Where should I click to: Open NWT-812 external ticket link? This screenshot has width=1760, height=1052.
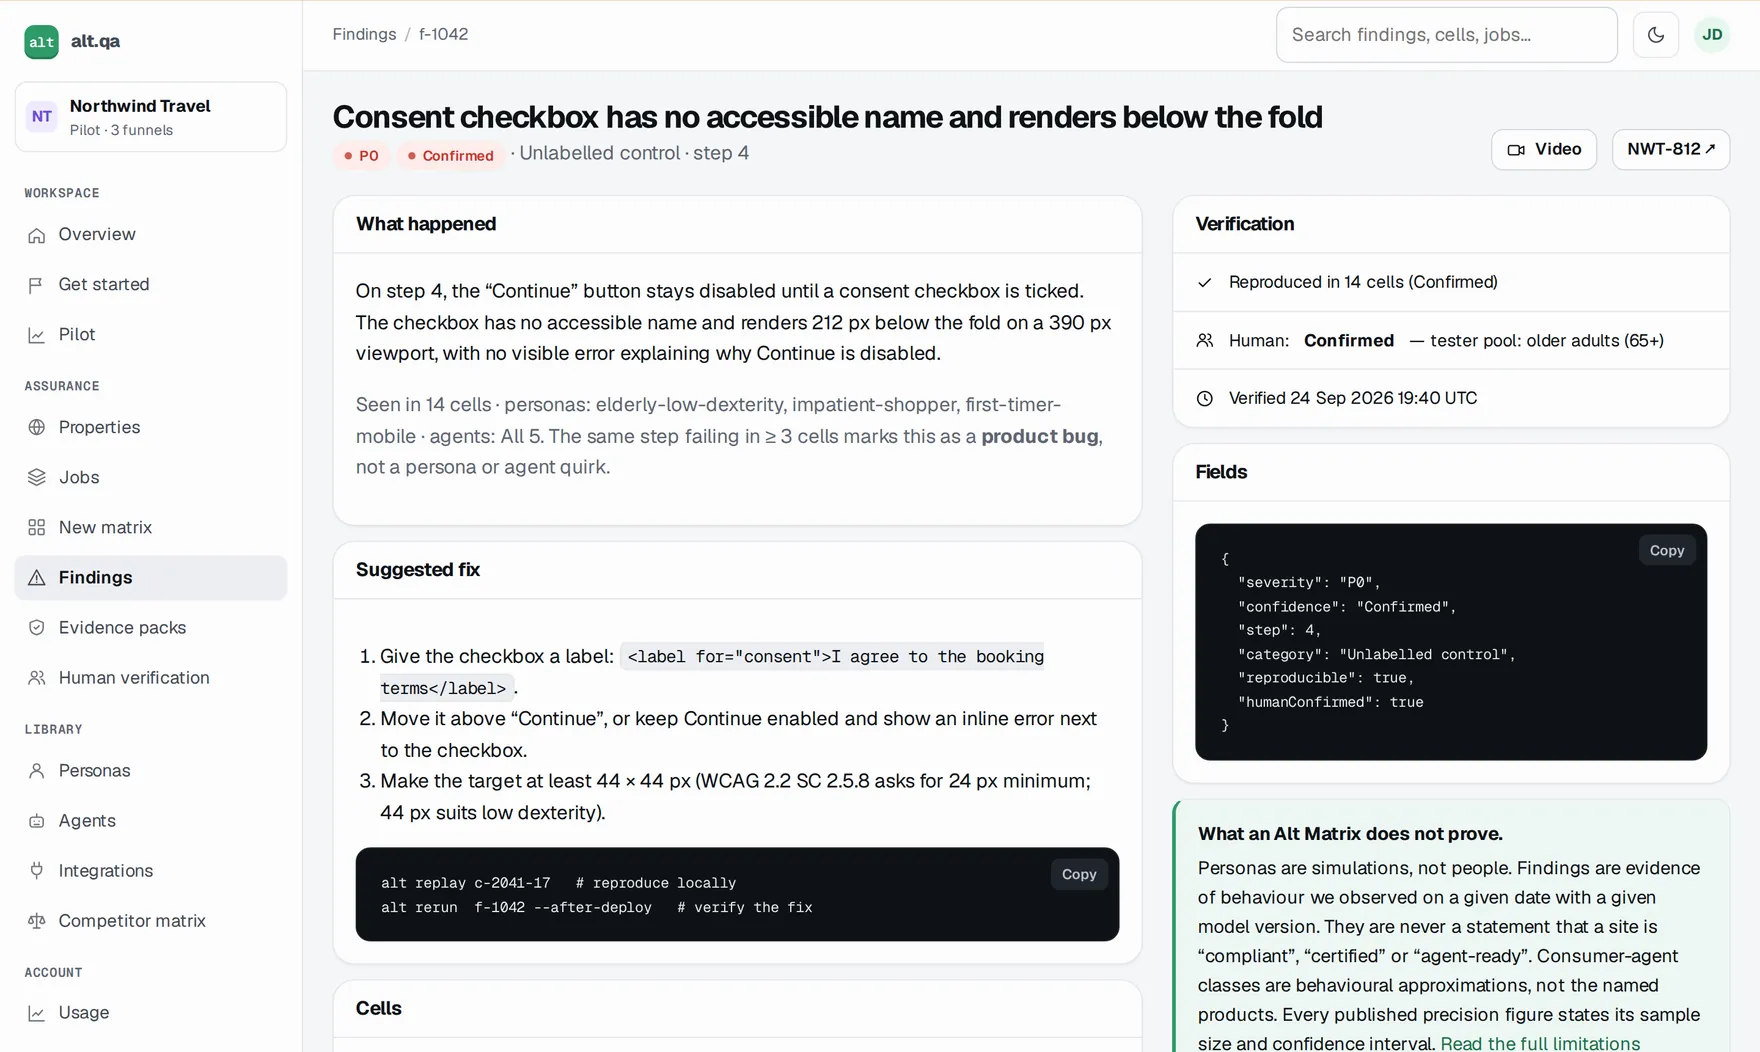1670,149
